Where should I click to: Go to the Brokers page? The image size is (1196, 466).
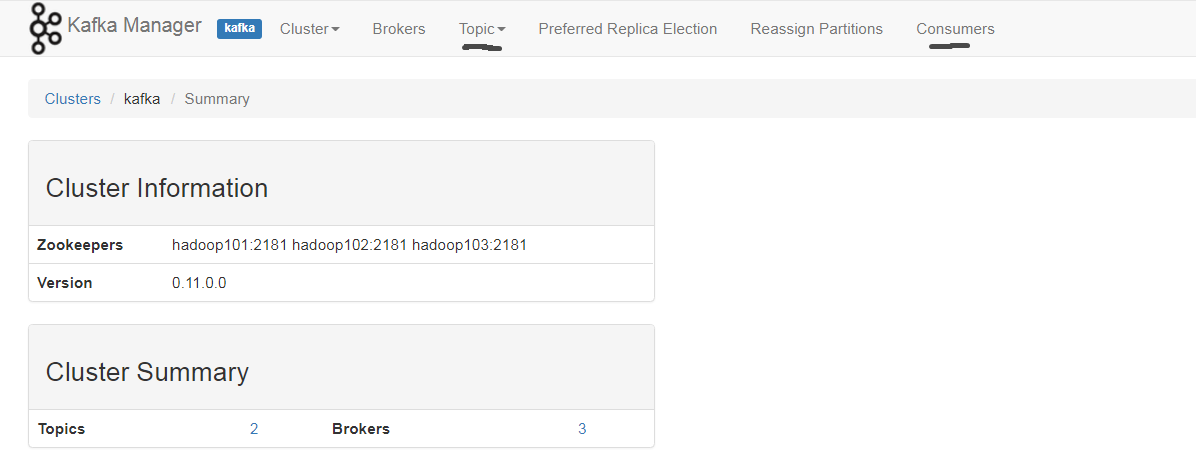click(399, 29)
